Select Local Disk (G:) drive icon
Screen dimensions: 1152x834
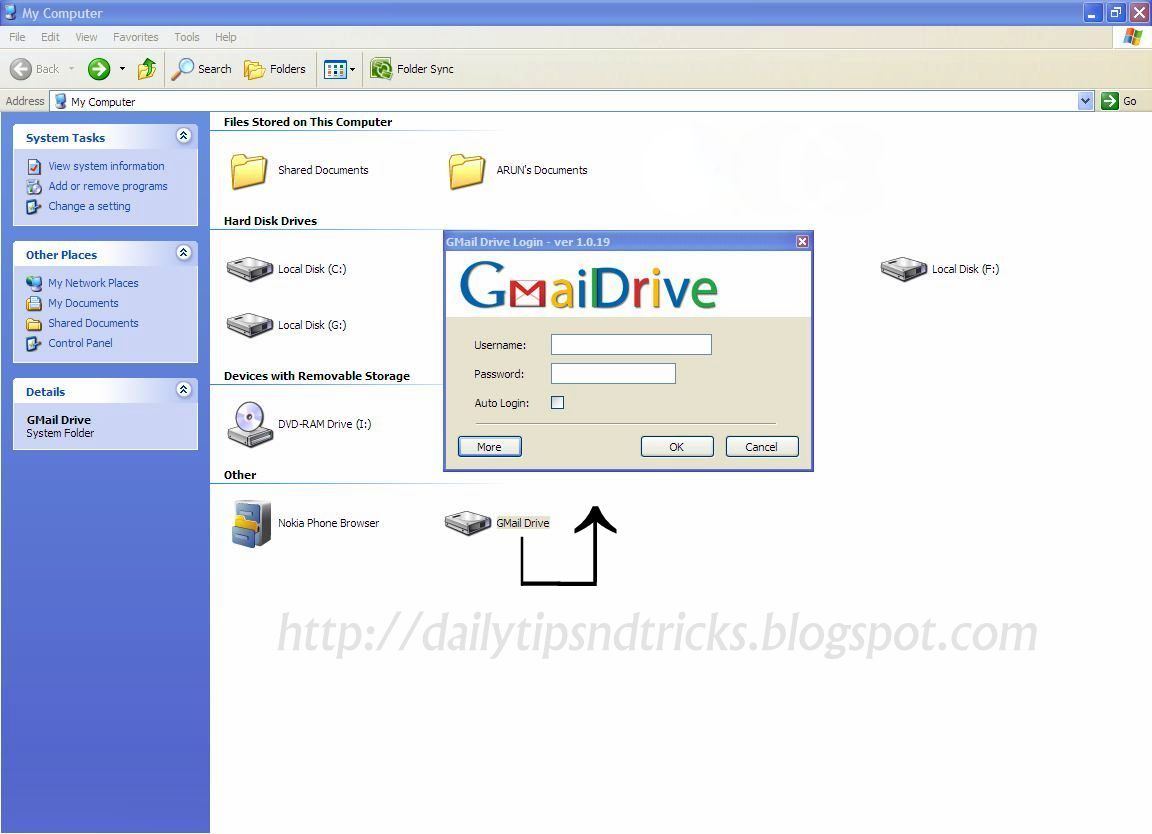coord(250,325)
